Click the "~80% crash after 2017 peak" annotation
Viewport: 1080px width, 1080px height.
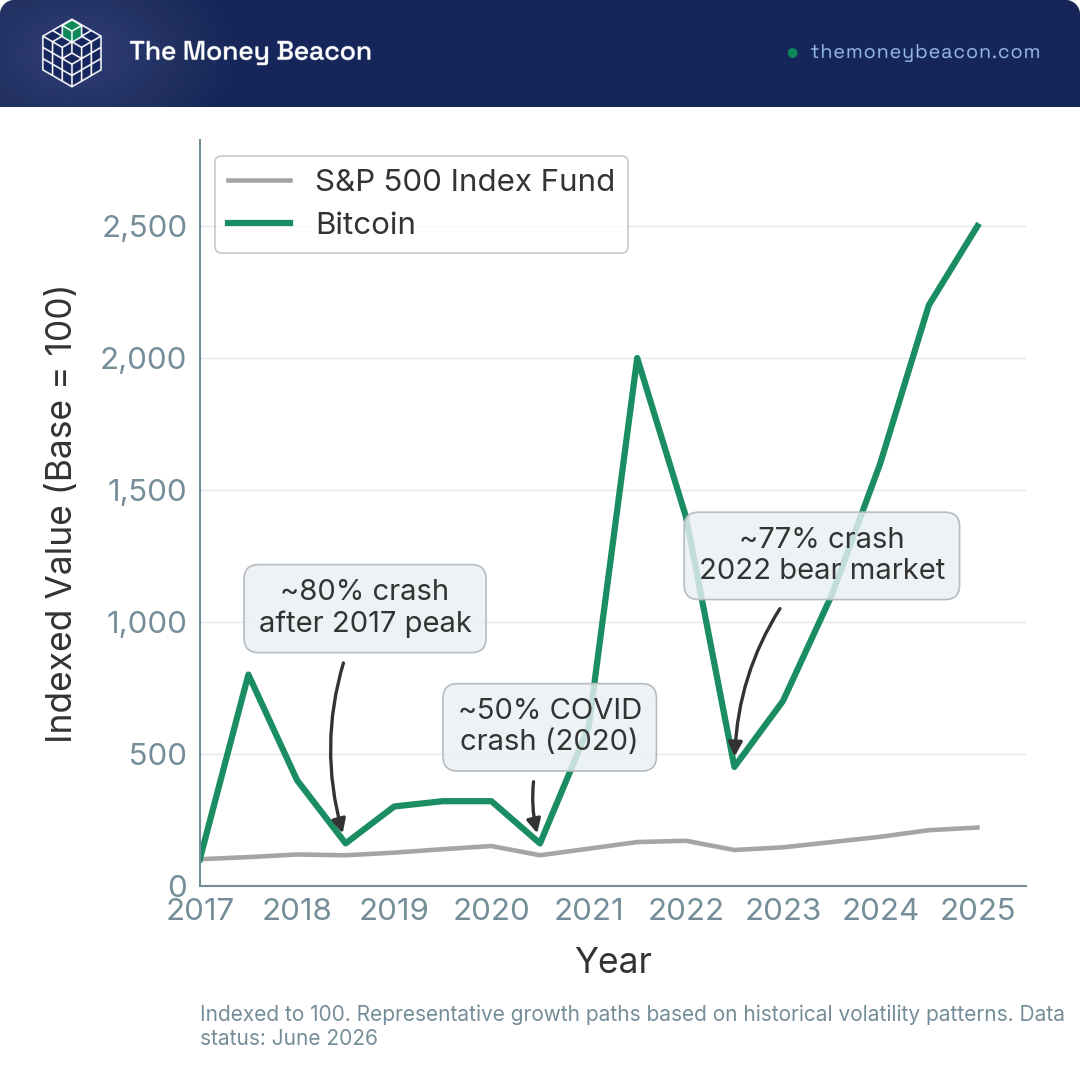pos(365,608)
